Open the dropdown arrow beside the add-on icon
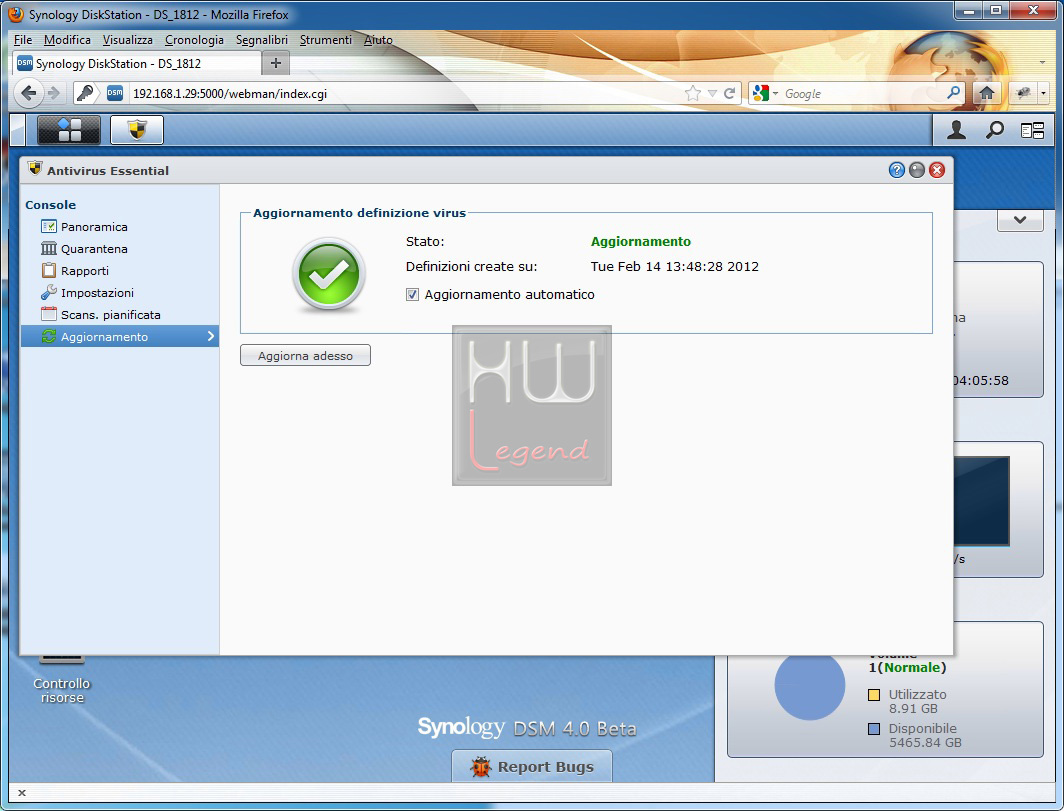 (x=1043, y=93)
